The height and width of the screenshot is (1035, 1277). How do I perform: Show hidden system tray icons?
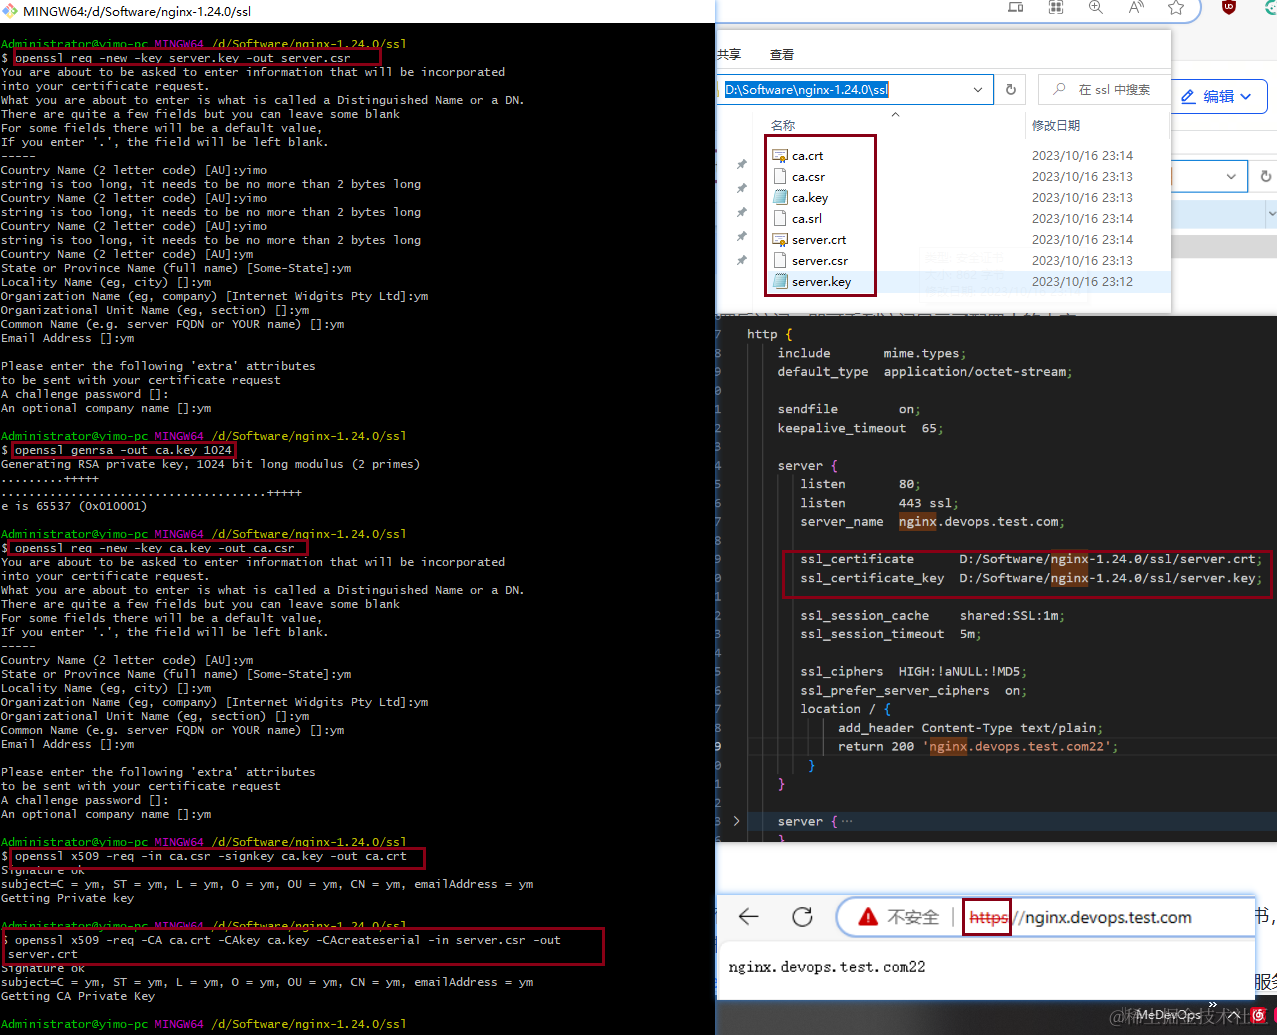click(x=1212, y=1006)
